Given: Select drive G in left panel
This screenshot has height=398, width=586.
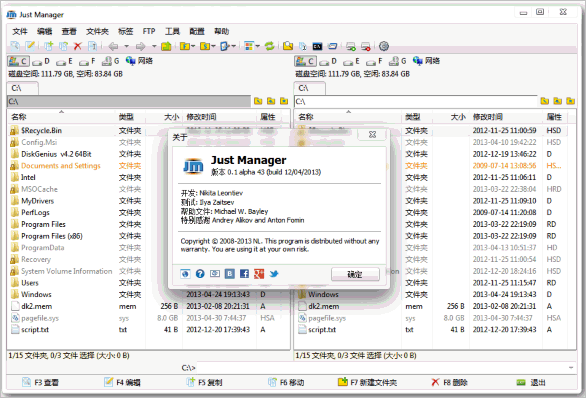Looking at the screenshot, I should coord(111,61).
